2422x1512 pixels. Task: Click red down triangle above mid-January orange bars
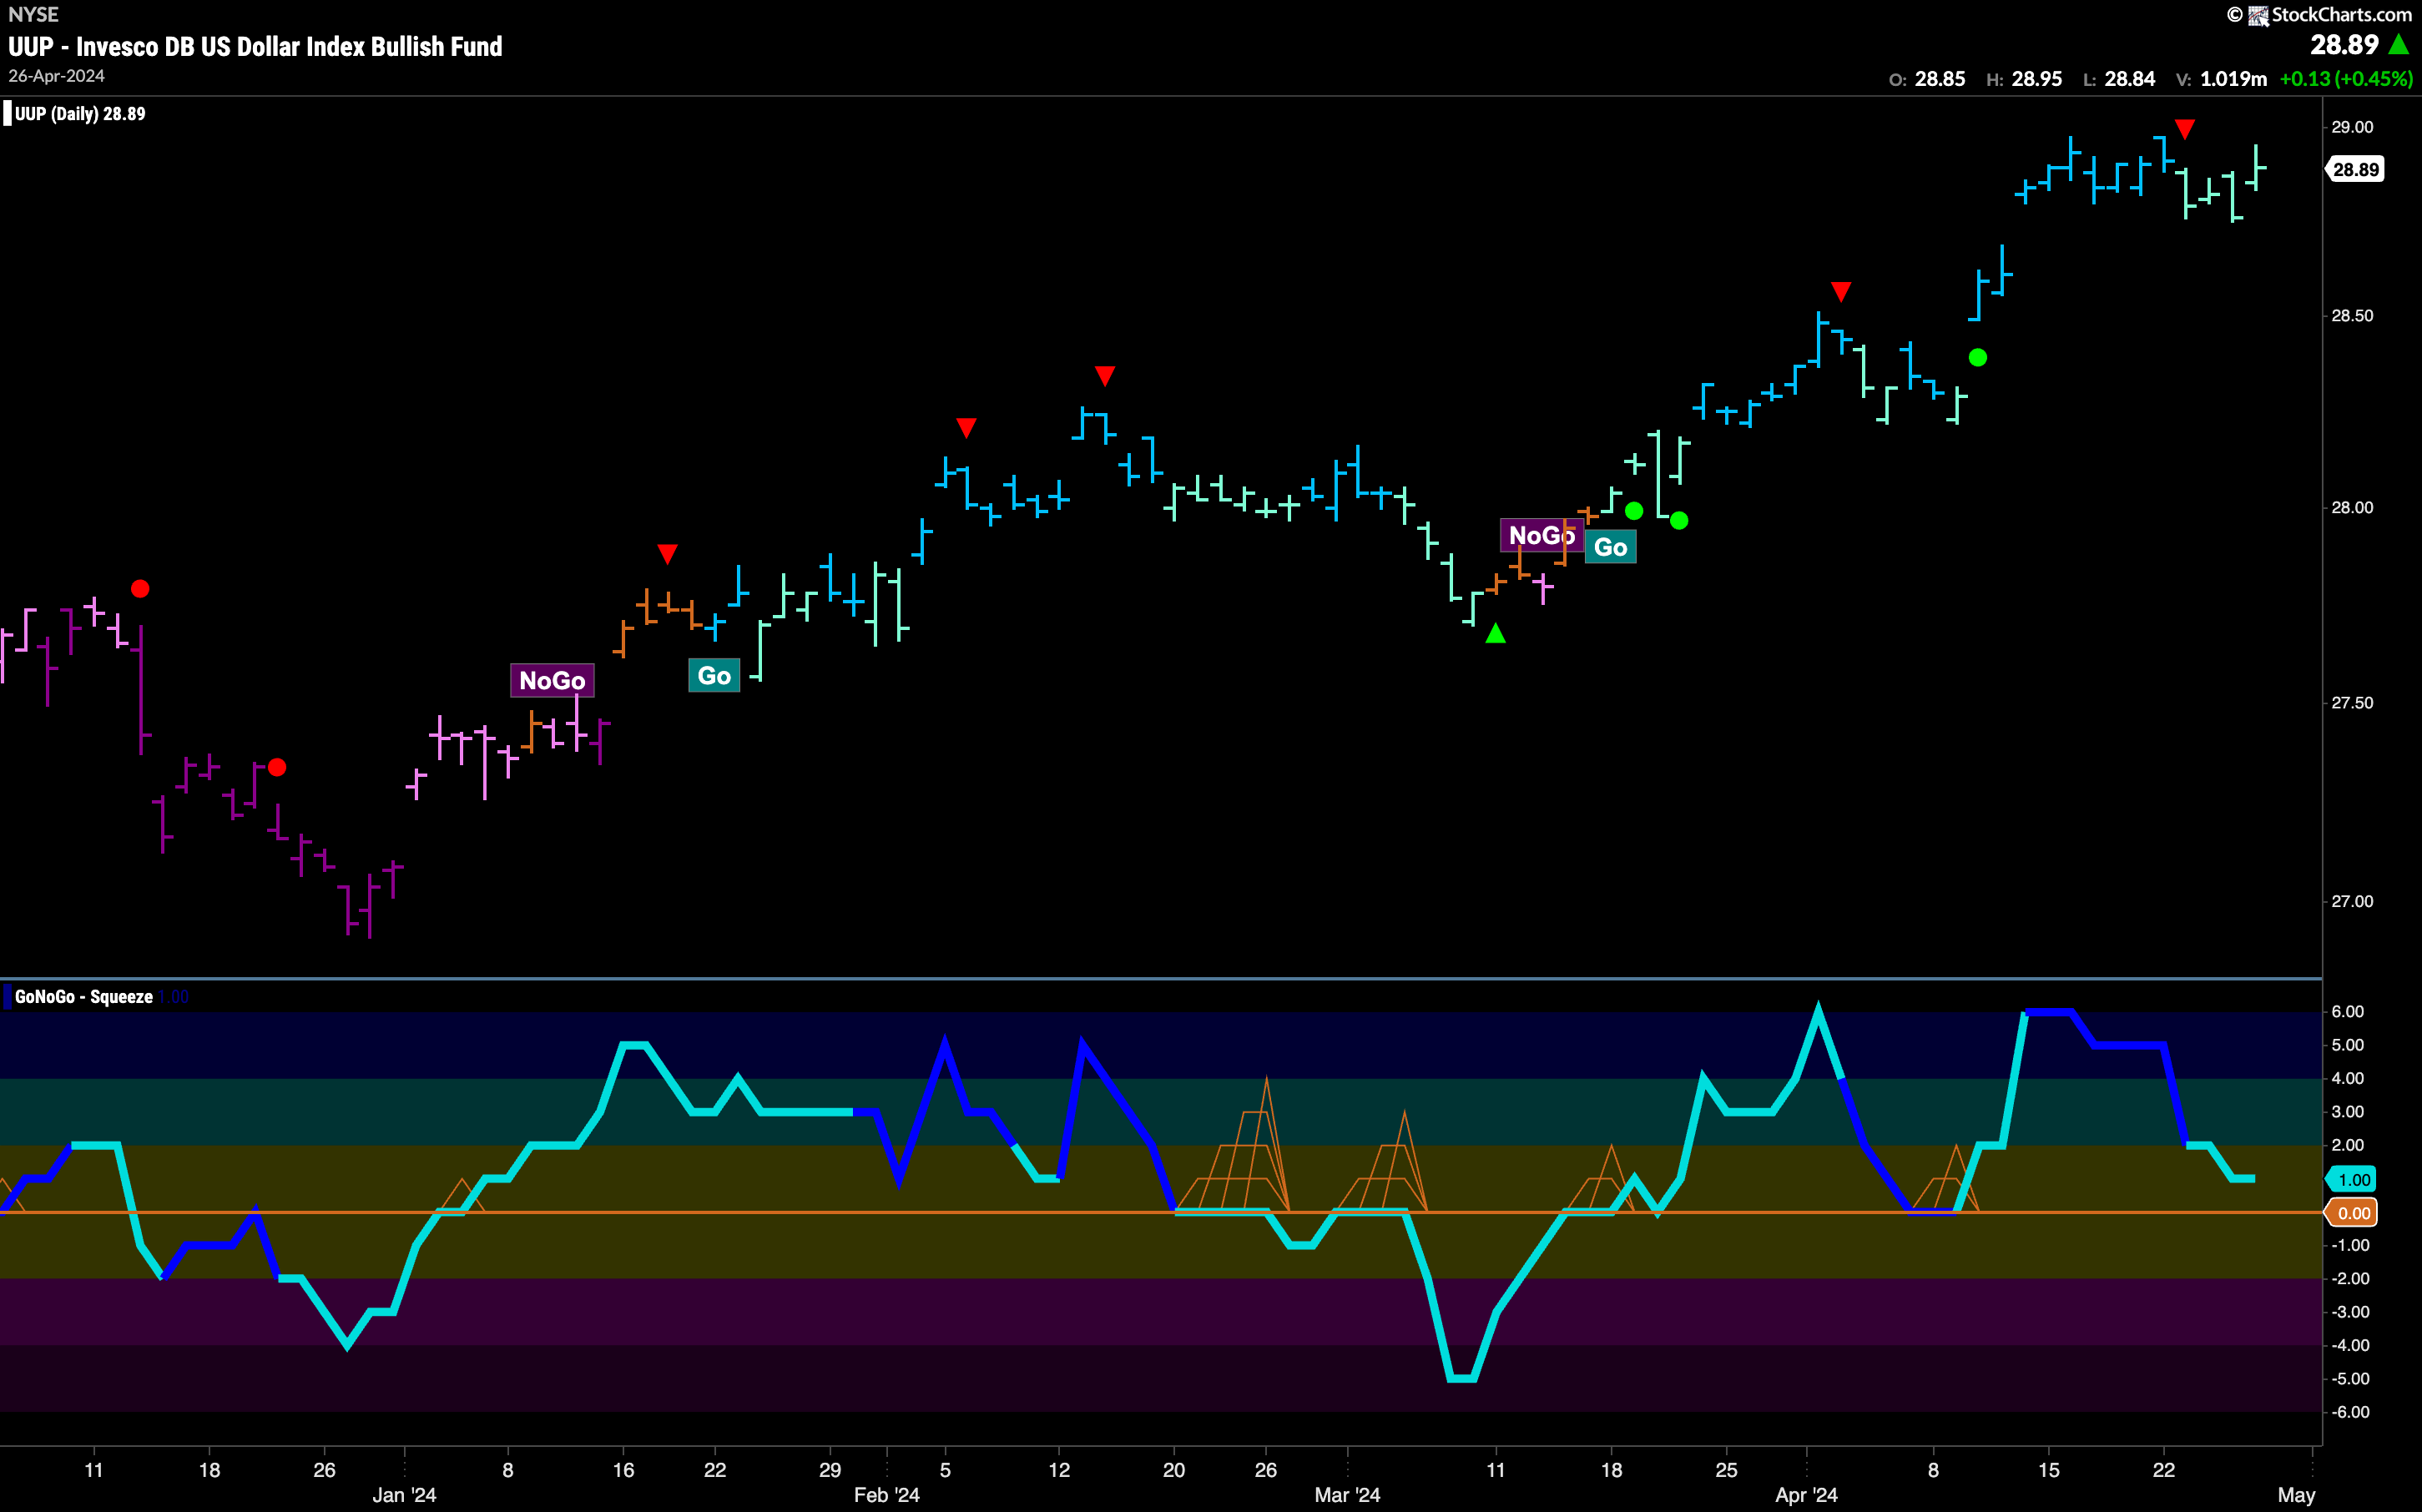tap(667, 554)
